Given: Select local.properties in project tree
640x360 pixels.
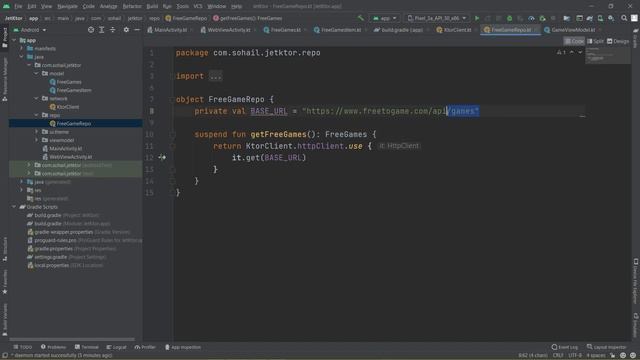Looking at the screenshot, I should (65, 265).
